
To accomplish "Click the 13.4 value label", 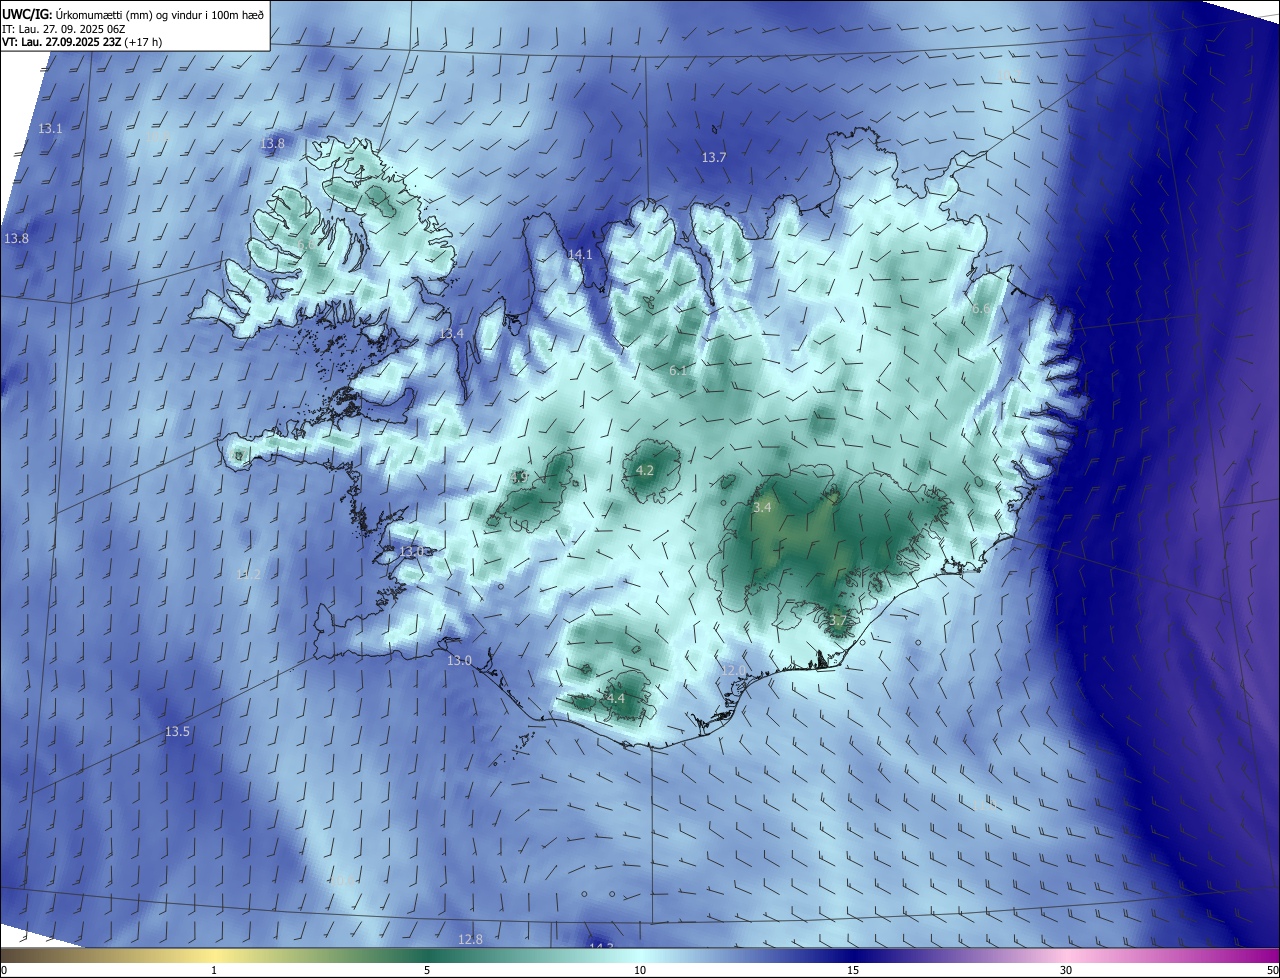I will [x=452, y=334].
